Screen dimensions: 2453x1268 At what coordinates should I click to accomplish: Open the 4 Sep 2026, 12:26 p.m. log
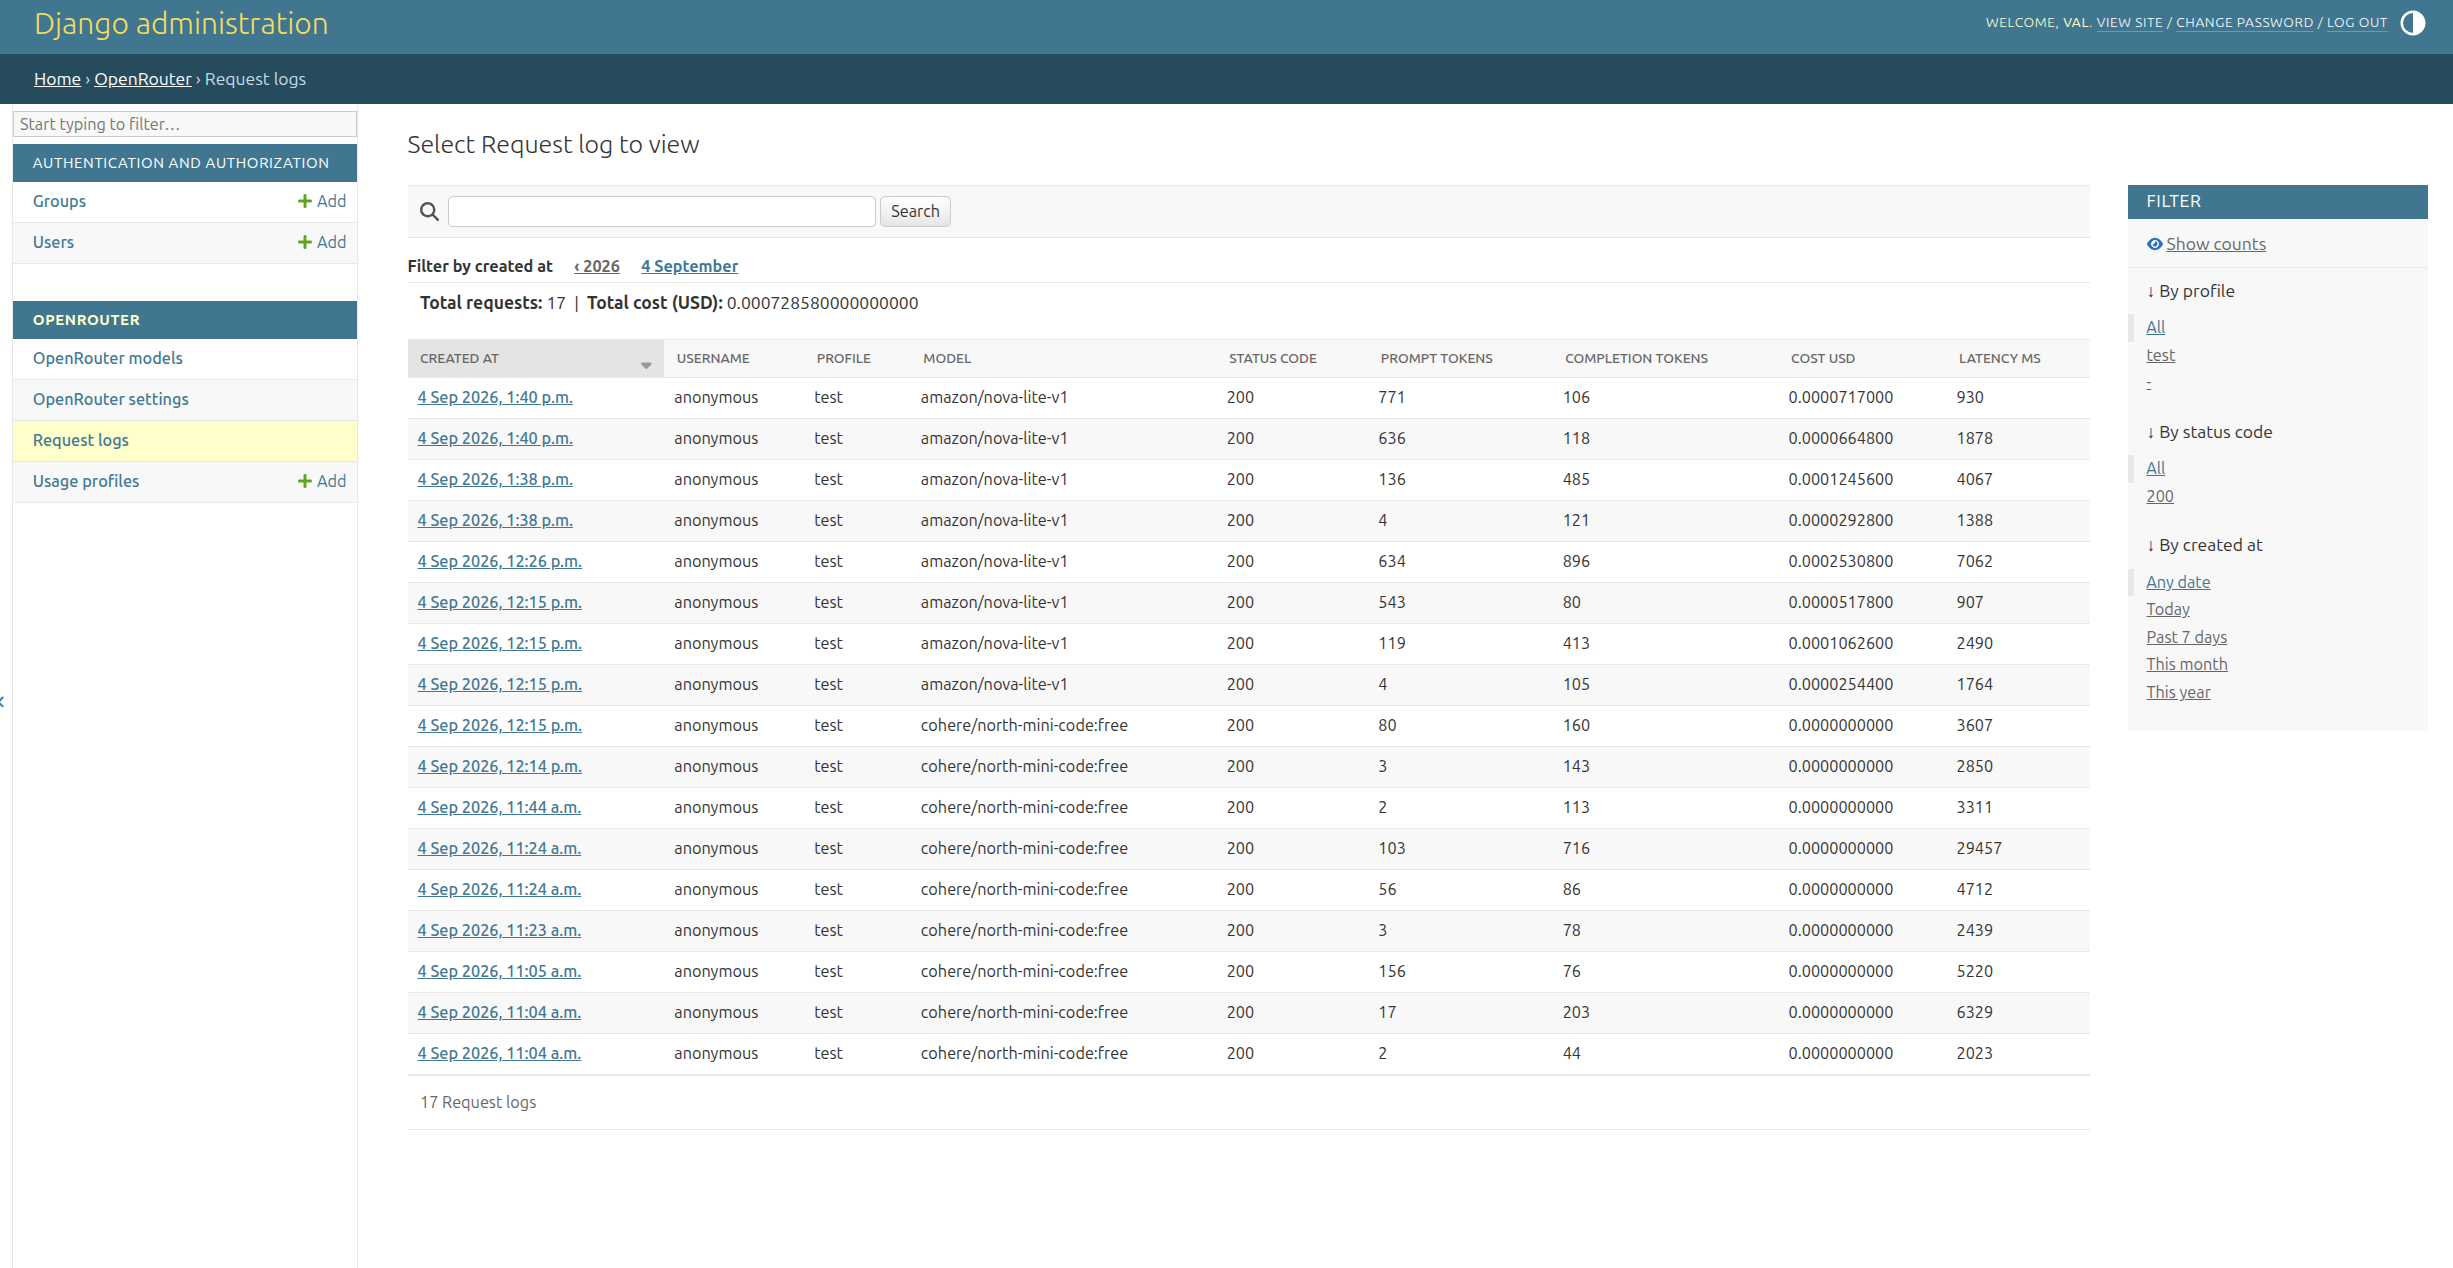pos(500,561)
